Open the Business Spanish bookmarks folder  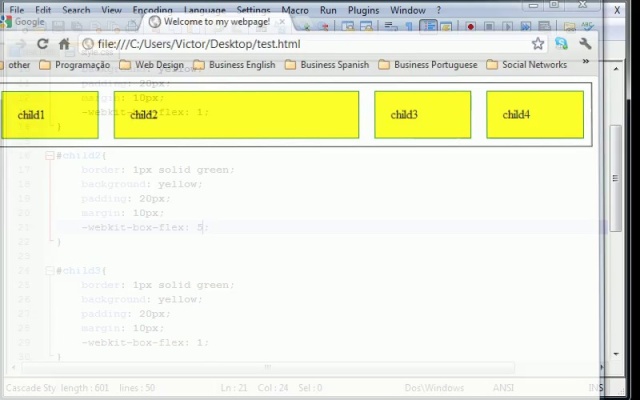(x=327, y=64)
